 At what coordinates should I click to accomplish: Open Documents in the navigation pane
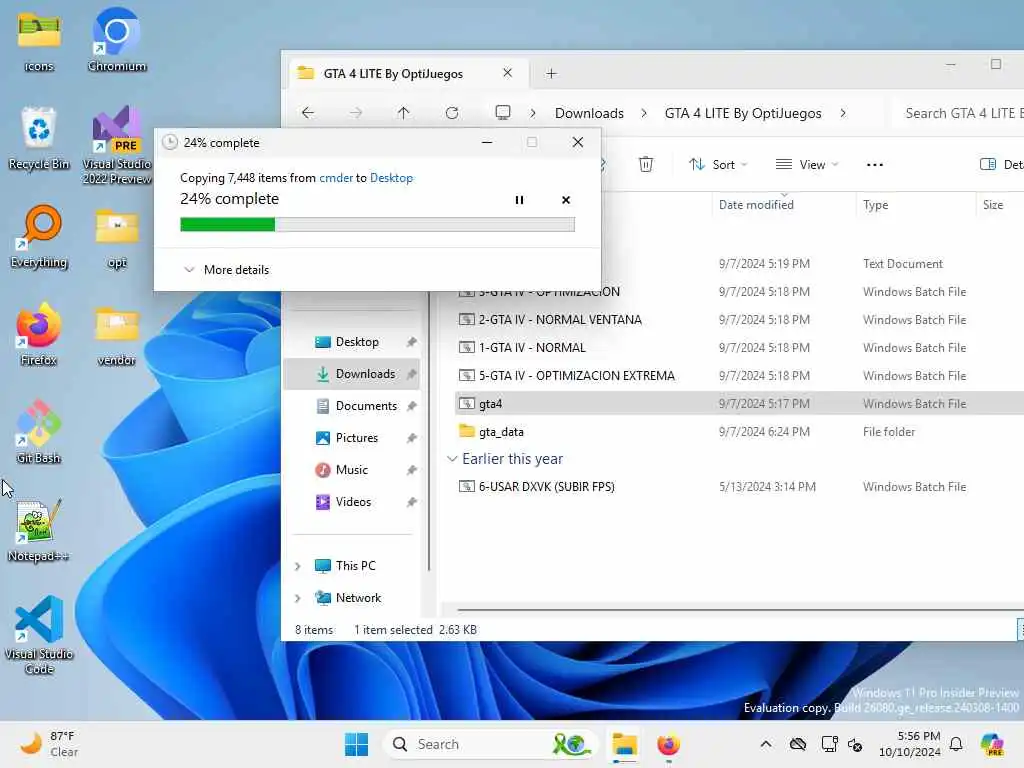[353, 406]
